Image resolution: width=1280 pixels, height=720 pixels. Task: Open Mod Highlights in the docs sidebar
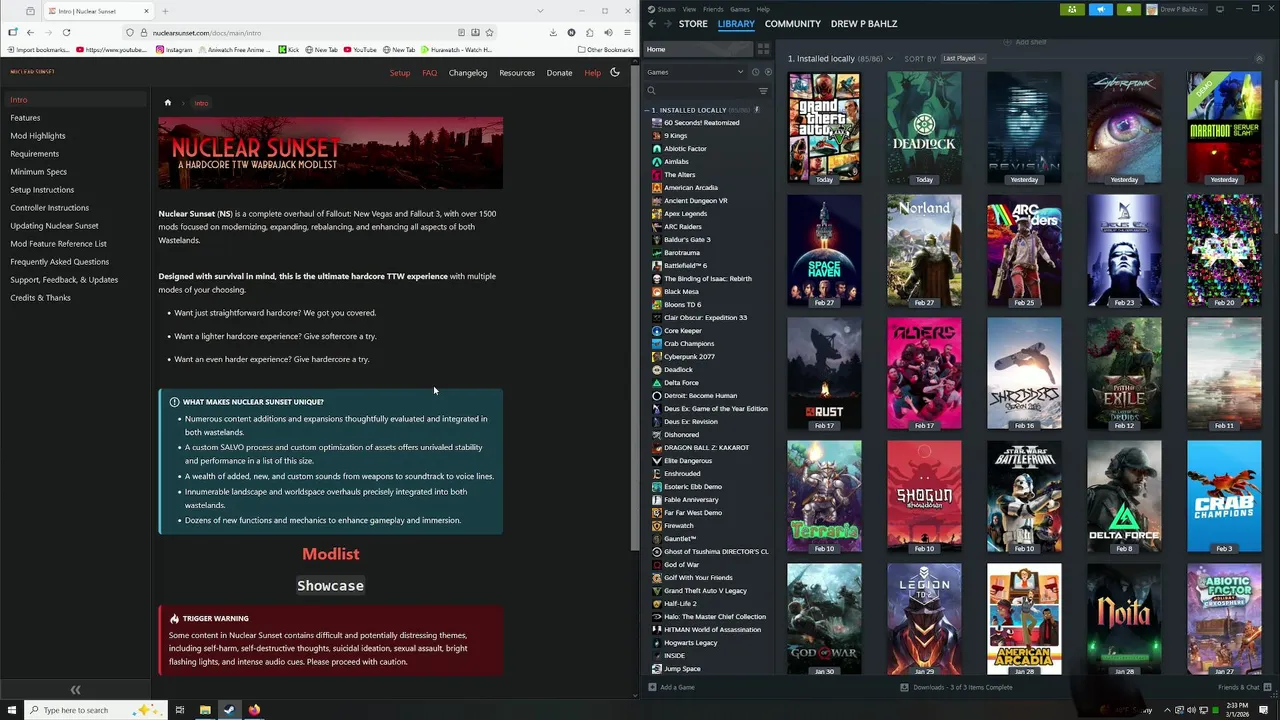coord(38,135)
